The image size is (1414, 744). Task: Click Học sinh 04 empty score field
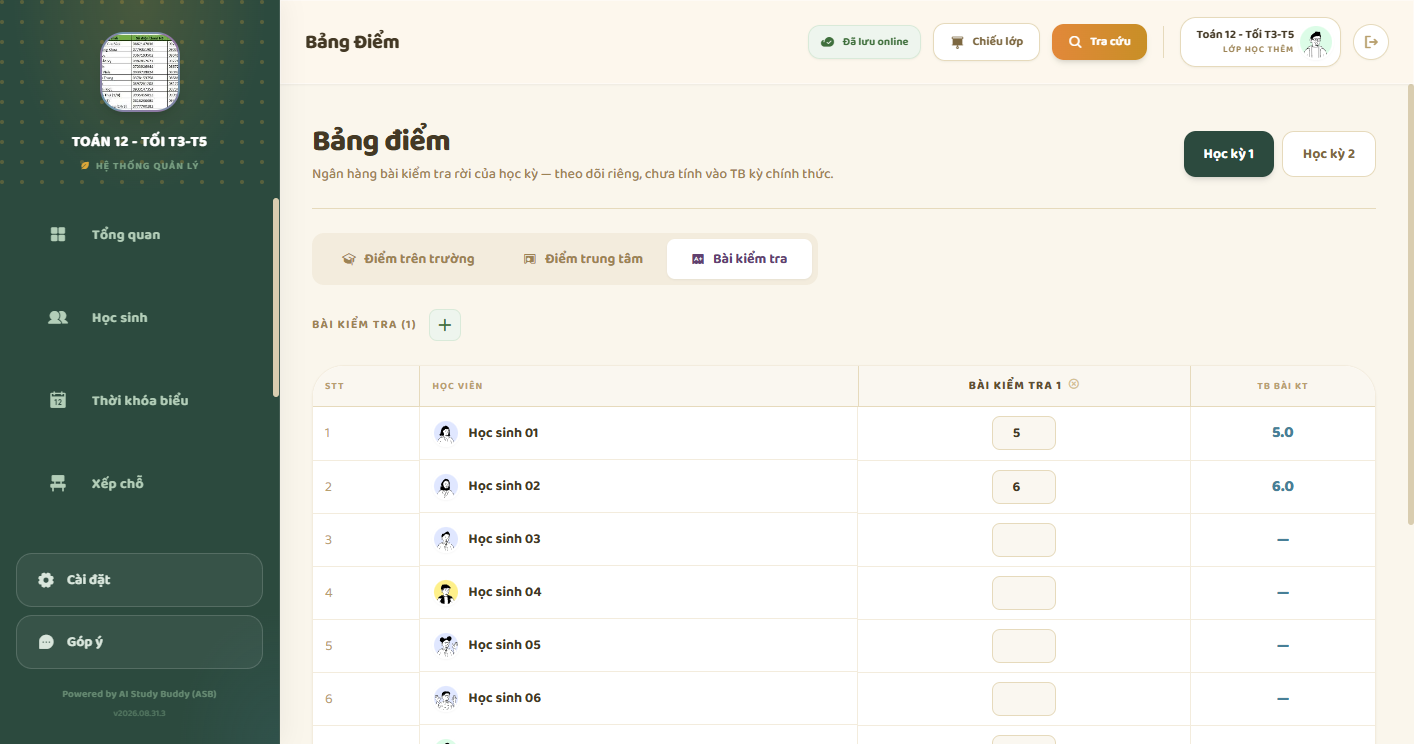[x=1024, y=593]
